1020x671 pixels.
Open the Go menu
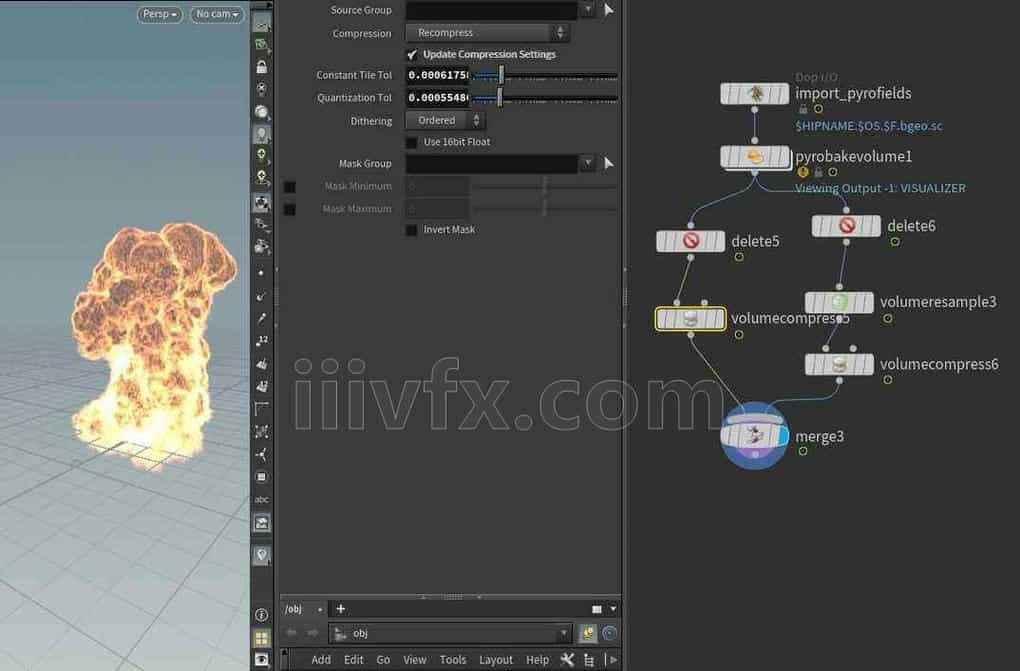pyautogui.click(x=383, y=660)
